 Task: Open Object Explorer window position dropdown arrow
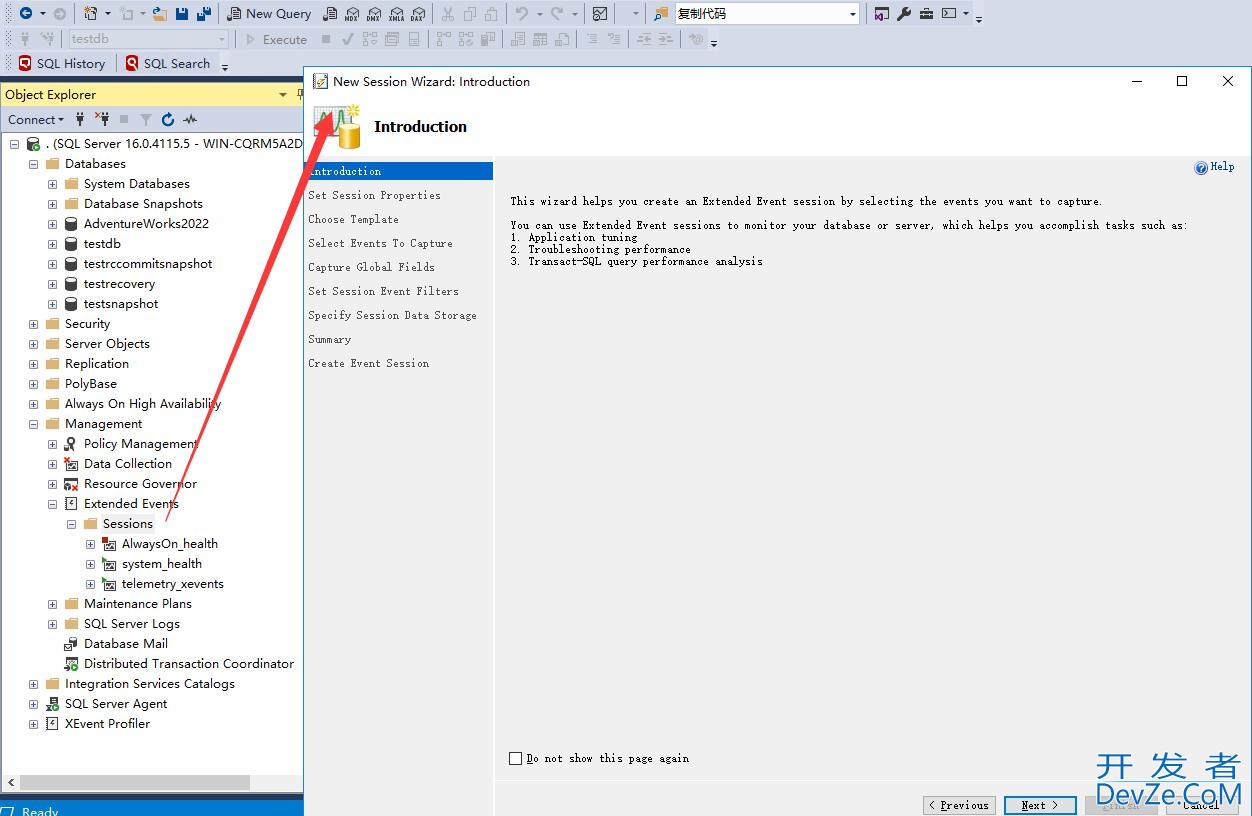tap(283, 95)
